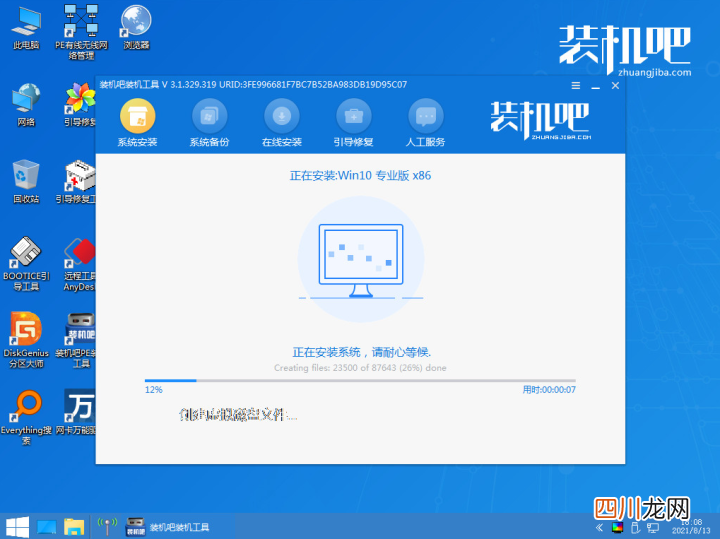Click the 正在安装:Win10 专业版 x86 heading
Image resolution: width=720 pixels, height=539 pixels.
360,175
